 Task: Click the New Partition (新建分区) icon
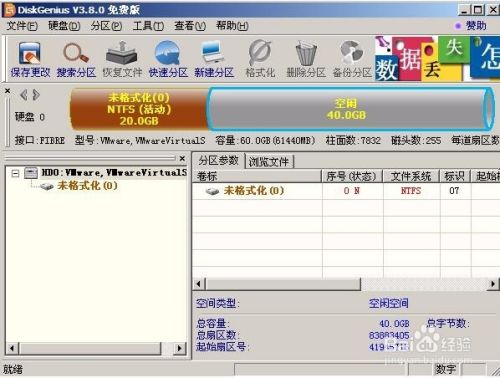214,59
